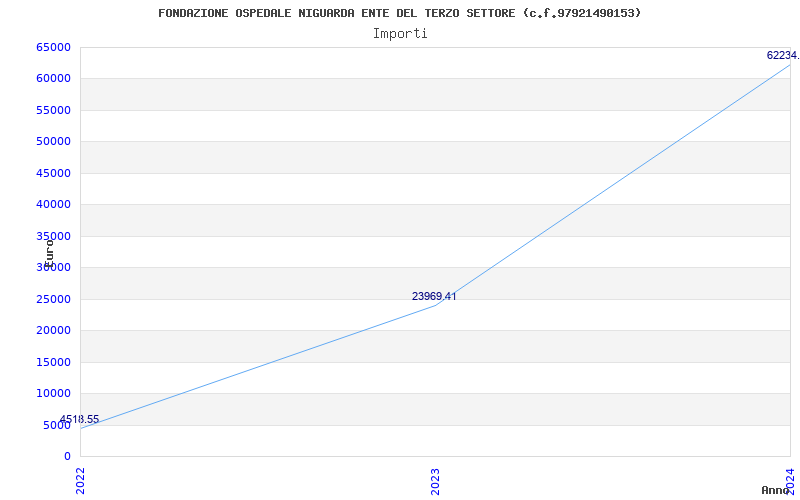Screen dimensions: 800x500
Task: Click the Importi subtitle
Action: [400, 34]
